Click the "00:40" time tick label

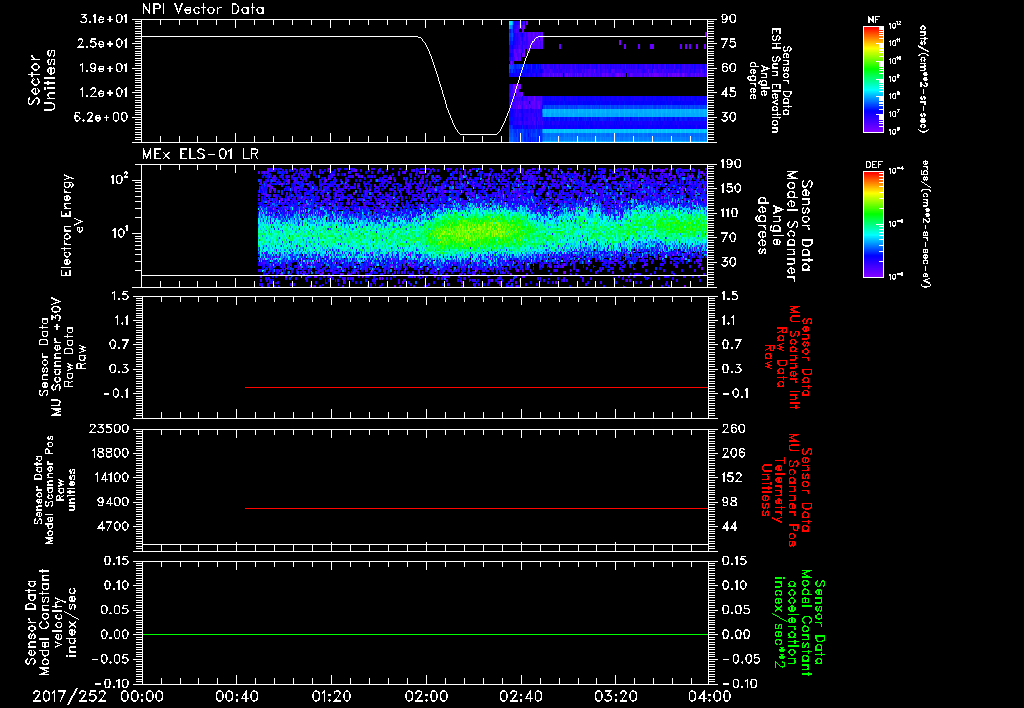(236, 696)
